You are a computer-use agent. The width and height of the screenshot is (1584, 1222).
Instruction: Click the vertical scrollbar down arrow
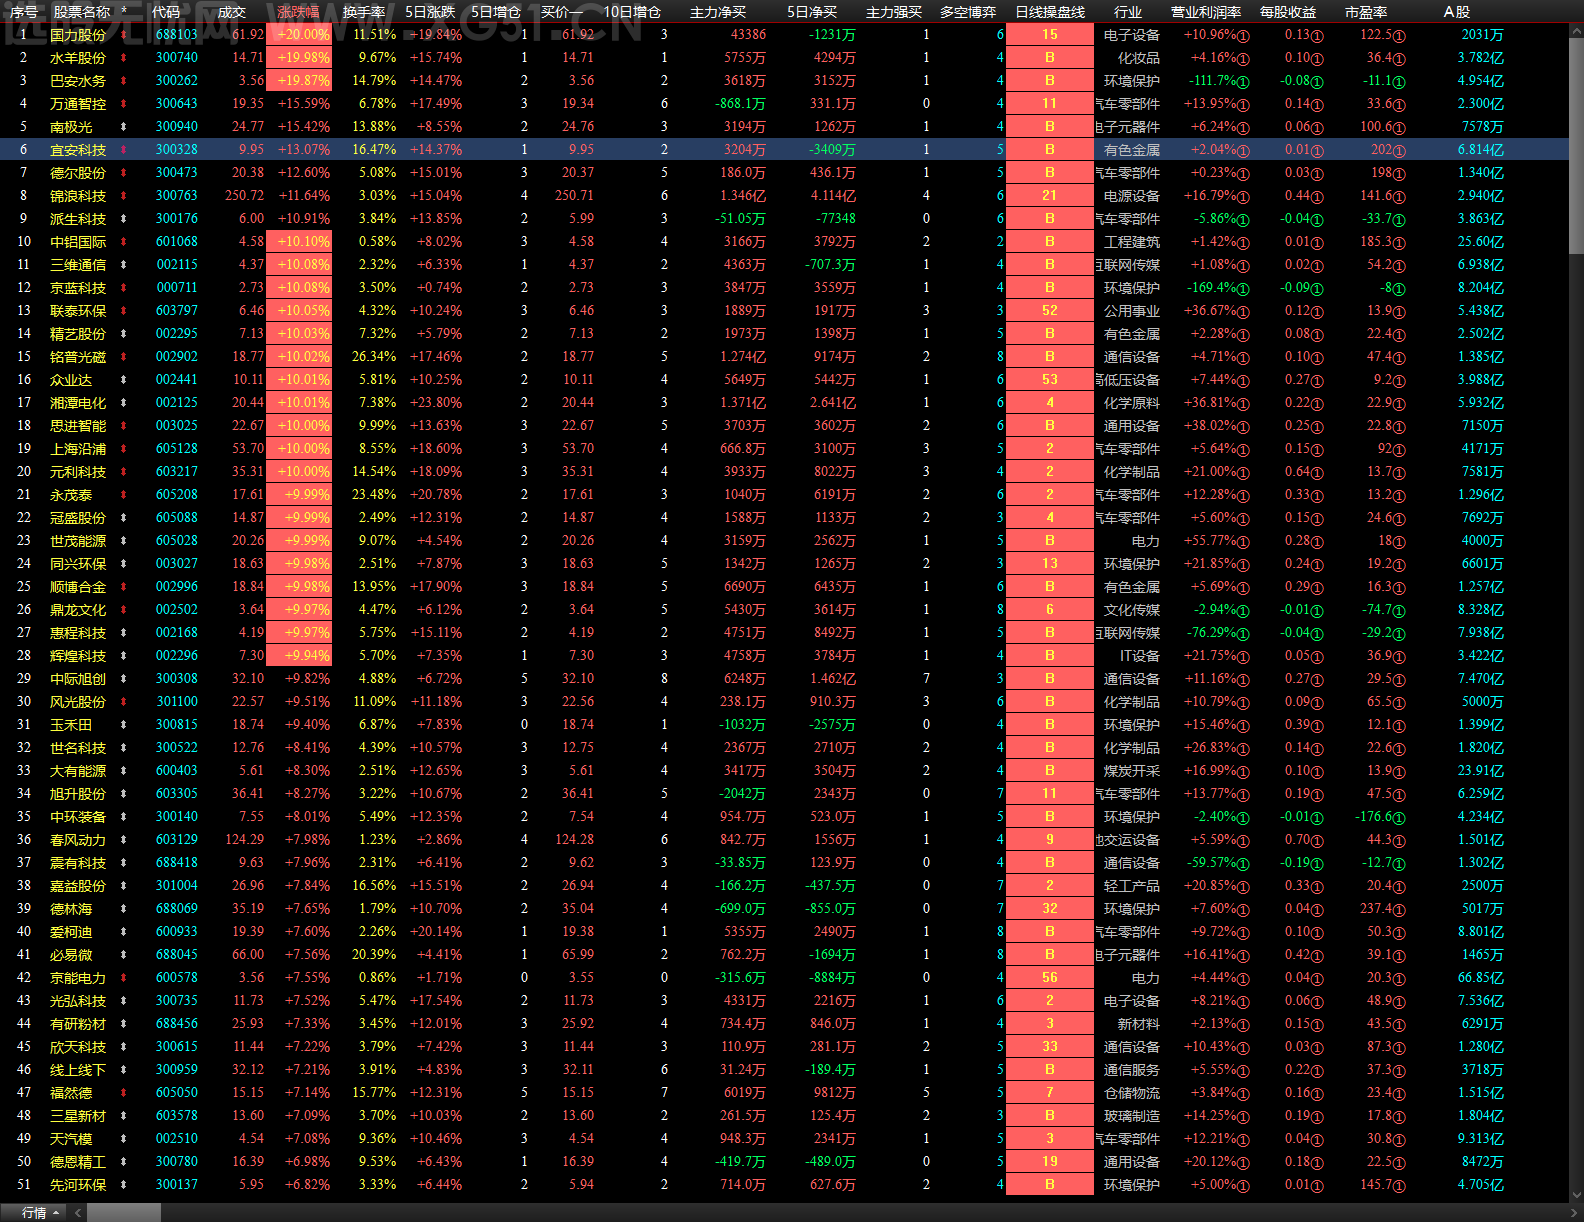pos(1576,1195)
